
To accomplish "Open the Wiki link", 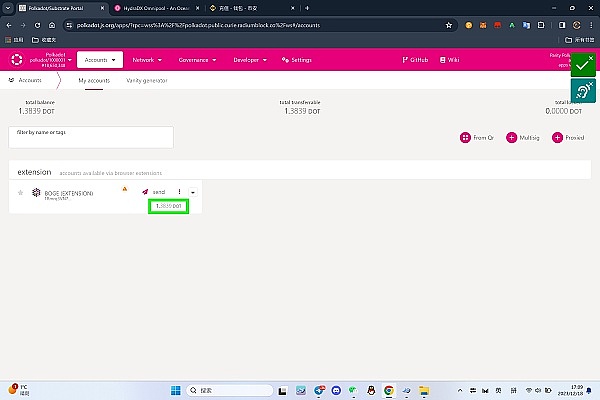I will [x=450, y=60].
